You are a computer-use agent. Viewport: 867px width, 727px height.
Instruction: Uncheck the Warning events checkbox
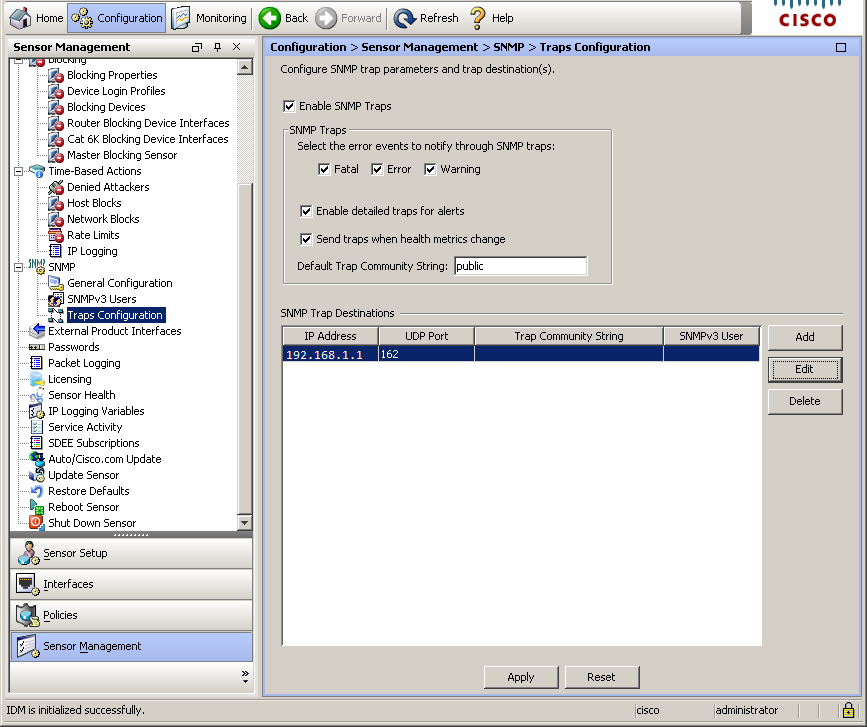click(x=430, y=169)
